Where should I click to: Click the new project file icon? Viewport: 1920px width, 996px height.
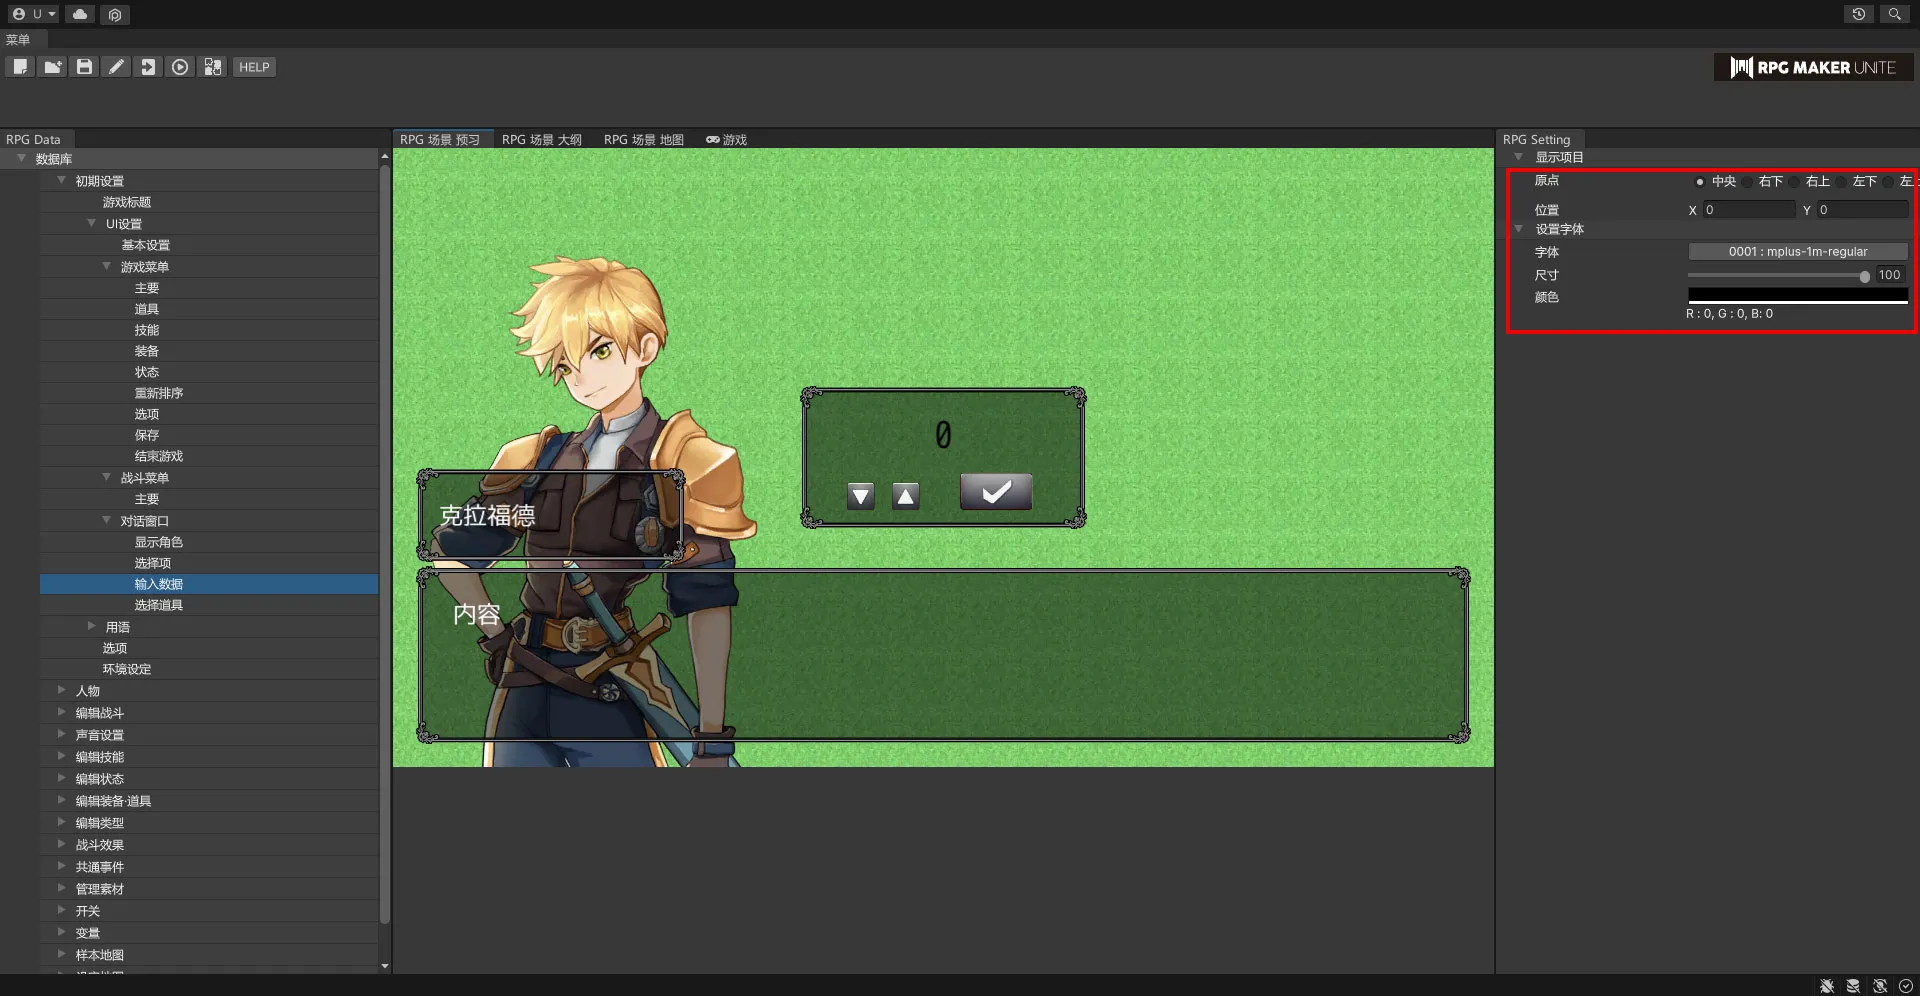20,67
